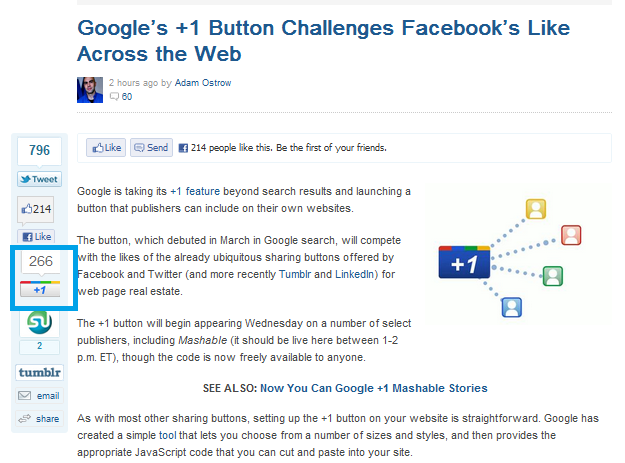The height and width of the screenshot is (463, 625).
Task: Click the sidebar Facebook Like button
Action: [x=36, y=237]
